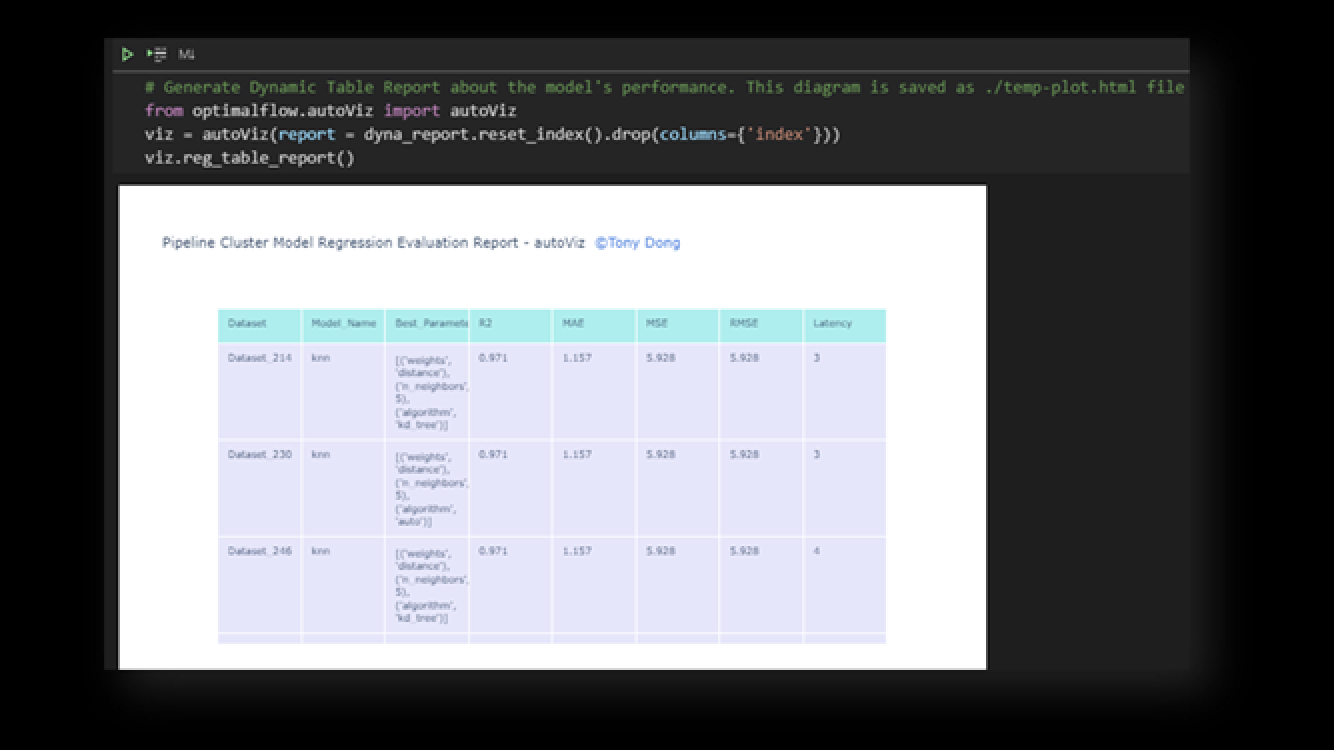Click the run-by-line cell icon
The image size is (1334, 750).
157,54
